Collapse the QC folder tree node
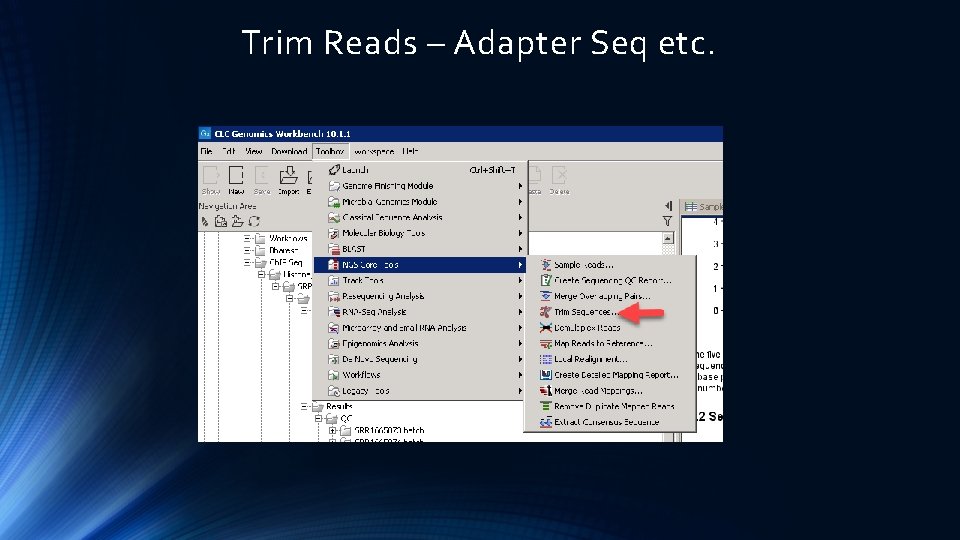The height and width of the screenshot is (540, 960). pos(318,419)
